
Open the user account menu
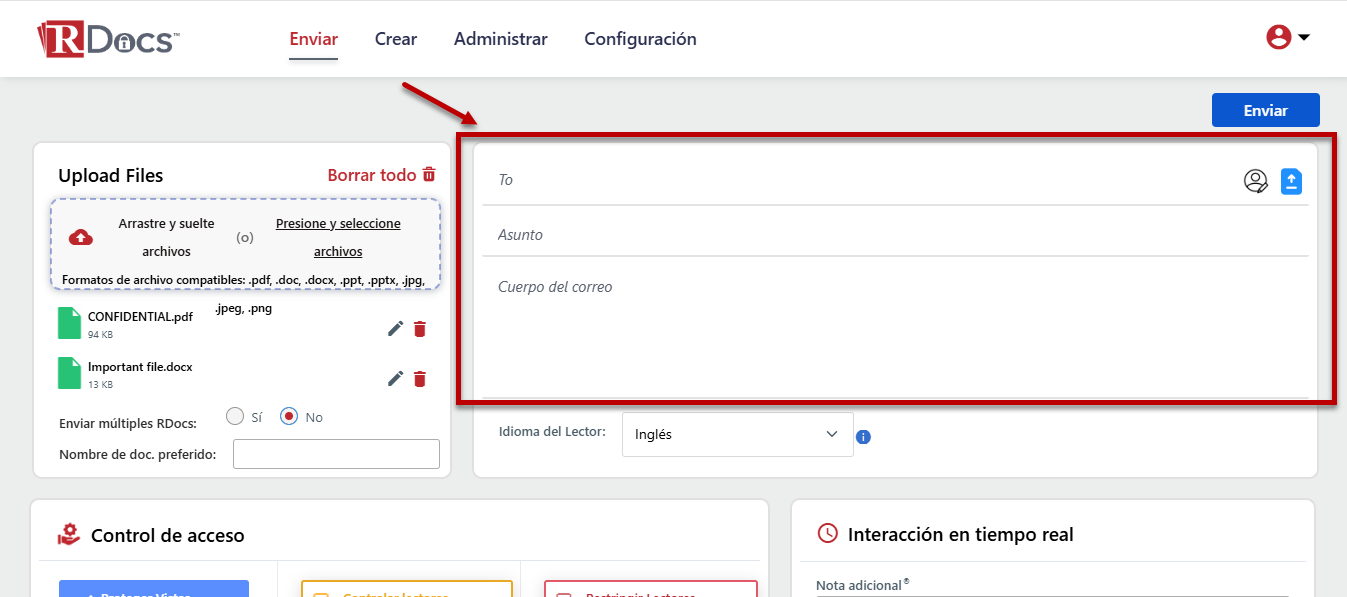[x=1288, y=38]
